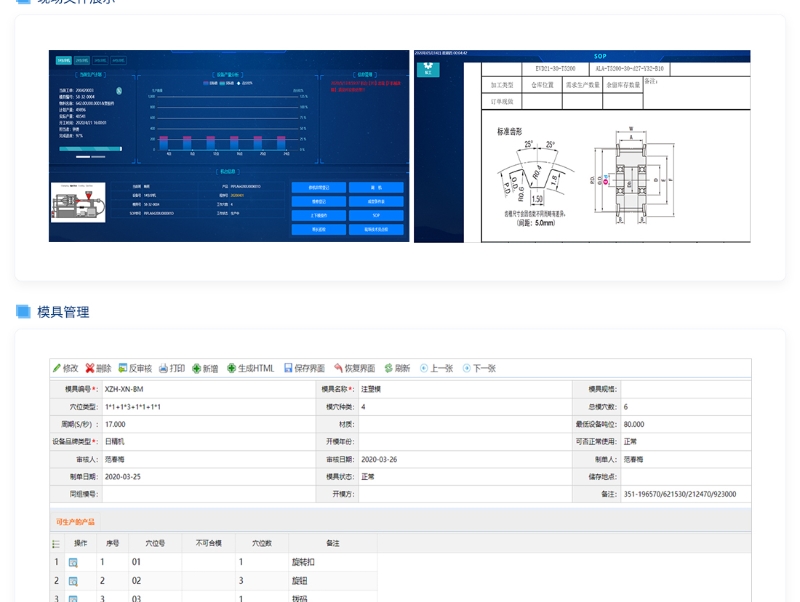Click the 总模穴数 field showing 6

coord(686,407)
